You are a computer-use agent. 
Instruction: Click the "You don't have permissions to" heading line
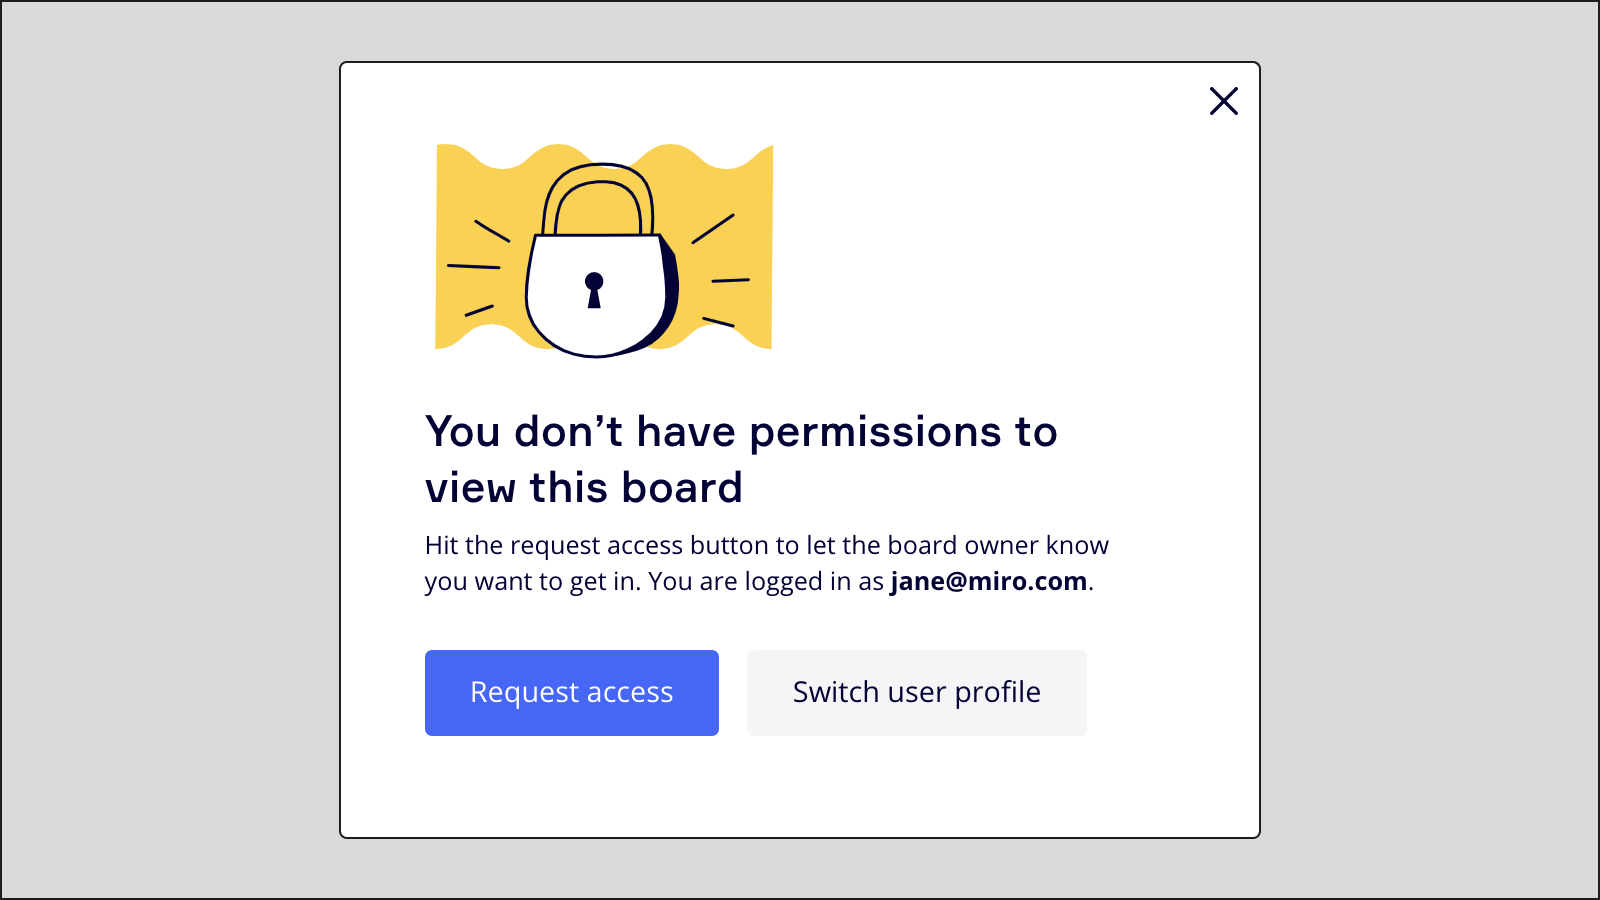[x=741, y=432]
